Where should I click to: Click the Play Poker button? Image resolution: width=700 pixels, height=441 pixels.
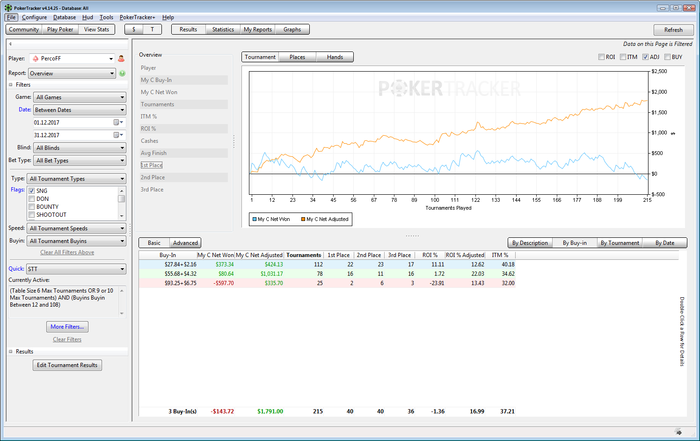60,29
